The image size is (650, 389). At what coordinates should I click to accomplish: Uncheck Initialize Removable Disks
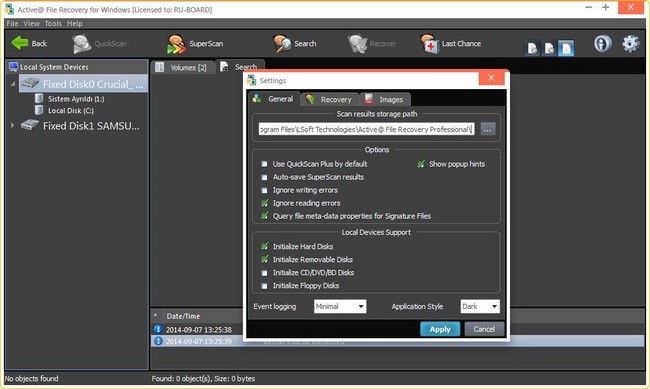(264, 259)
